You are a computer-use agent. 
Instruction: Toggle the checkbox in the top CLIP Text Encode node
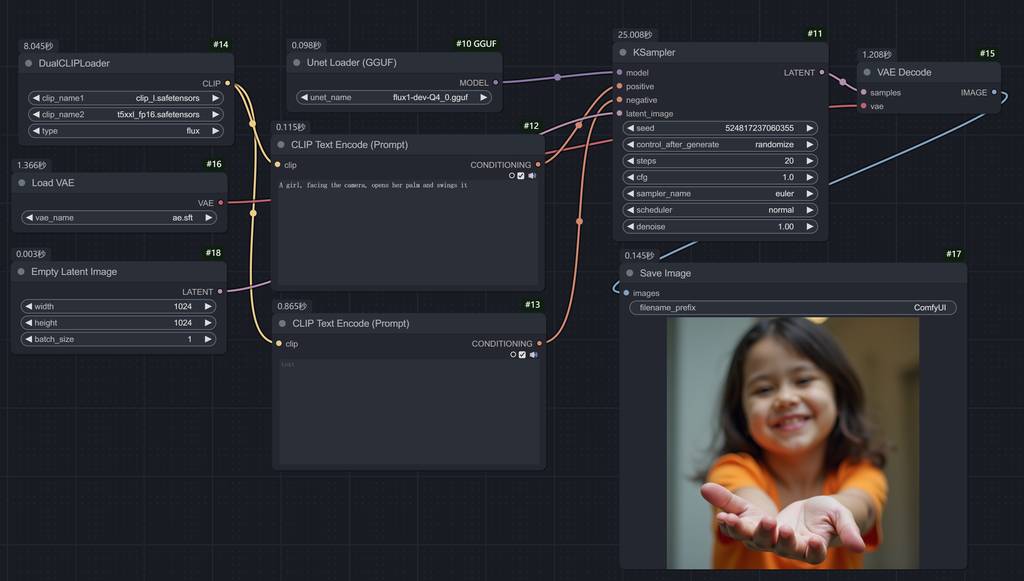coord(521,175)
